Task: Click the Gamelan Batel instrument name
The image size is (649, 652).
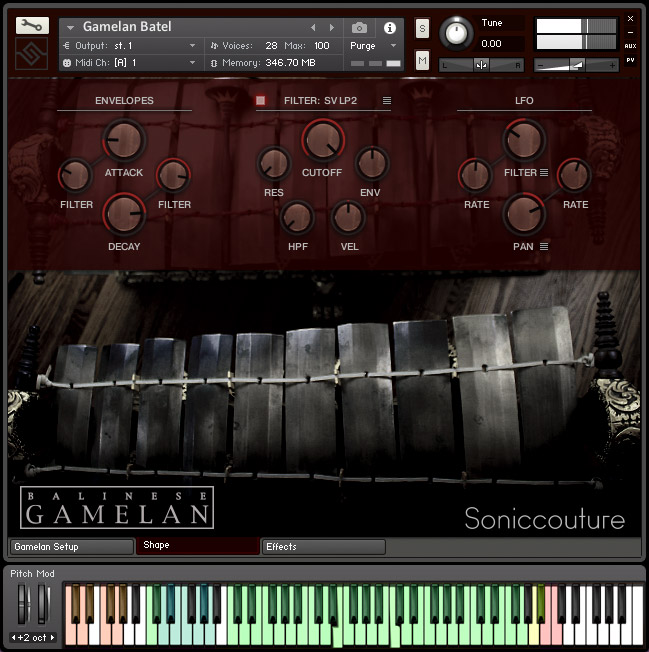Action: tap(127, 27)
